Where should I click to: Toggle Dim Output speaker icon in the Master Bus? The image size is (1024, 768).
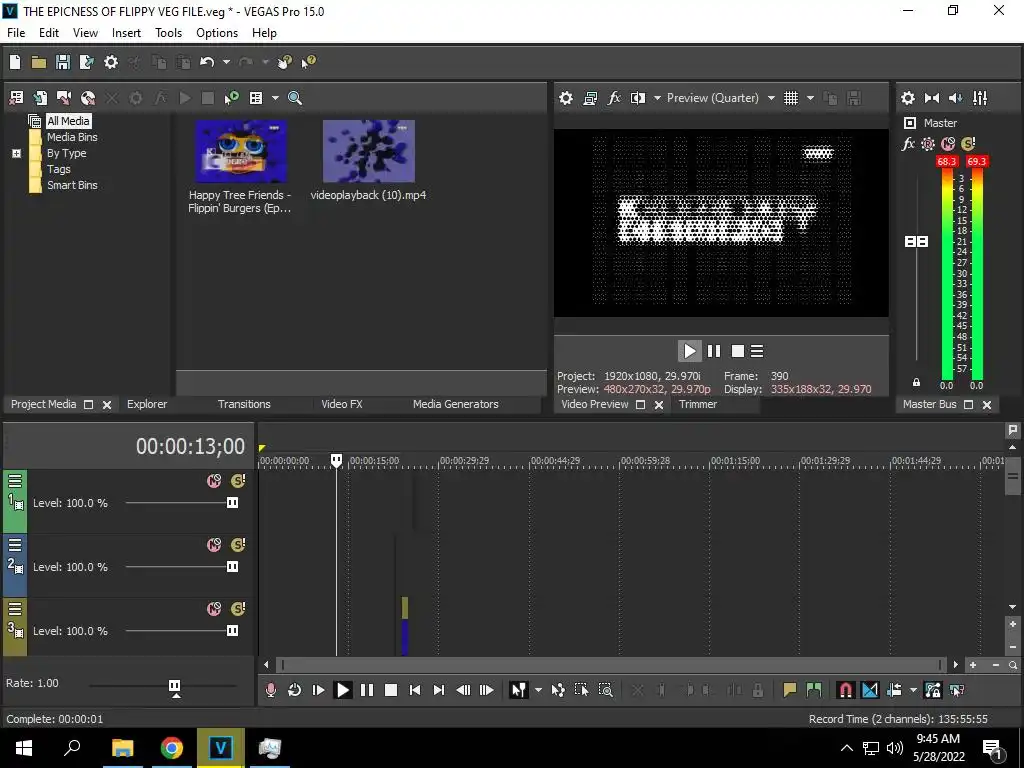955,98
